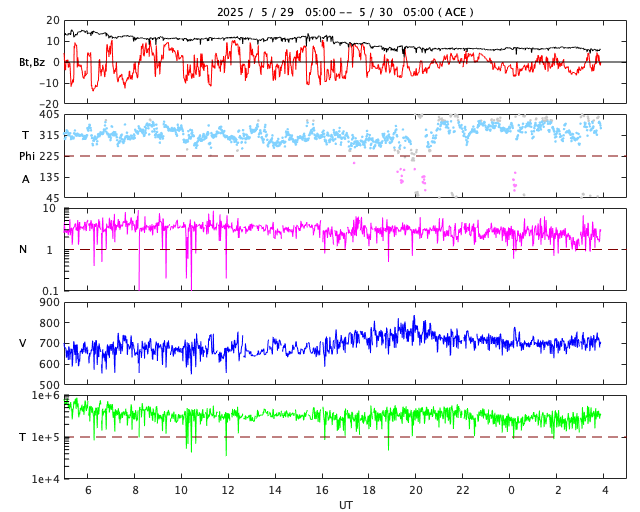
Task: Click the red-and-black Bt,Bz magnetic field panel
Action: tap(345, 62)
